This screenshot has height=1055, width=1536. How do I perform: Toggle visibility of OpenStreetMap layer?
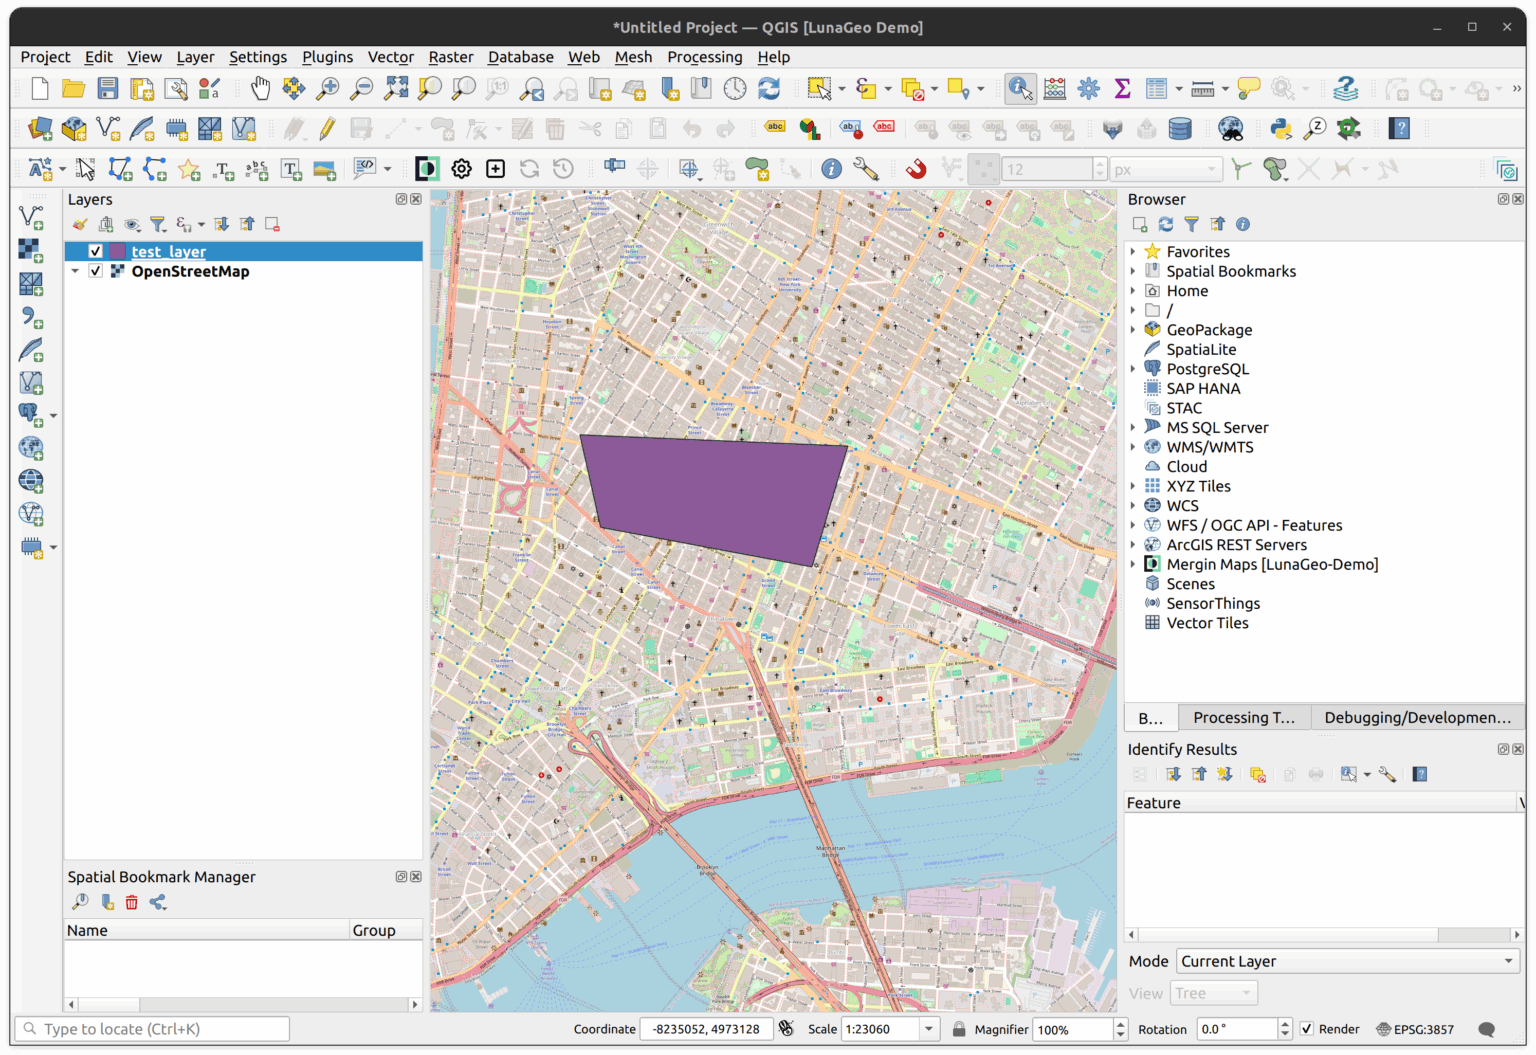point(96,271)
